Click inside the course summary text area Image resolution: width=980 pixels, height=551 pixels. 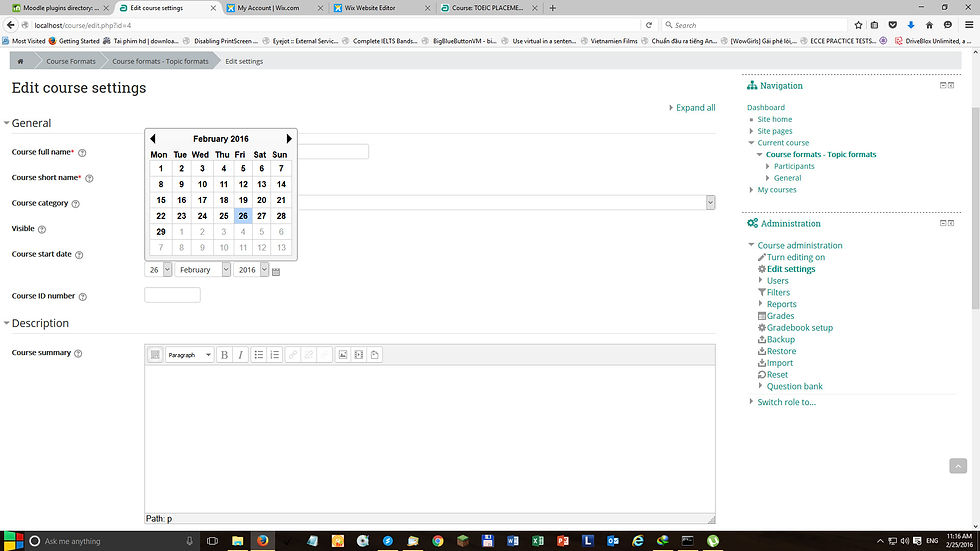click(x=430, y=439)
